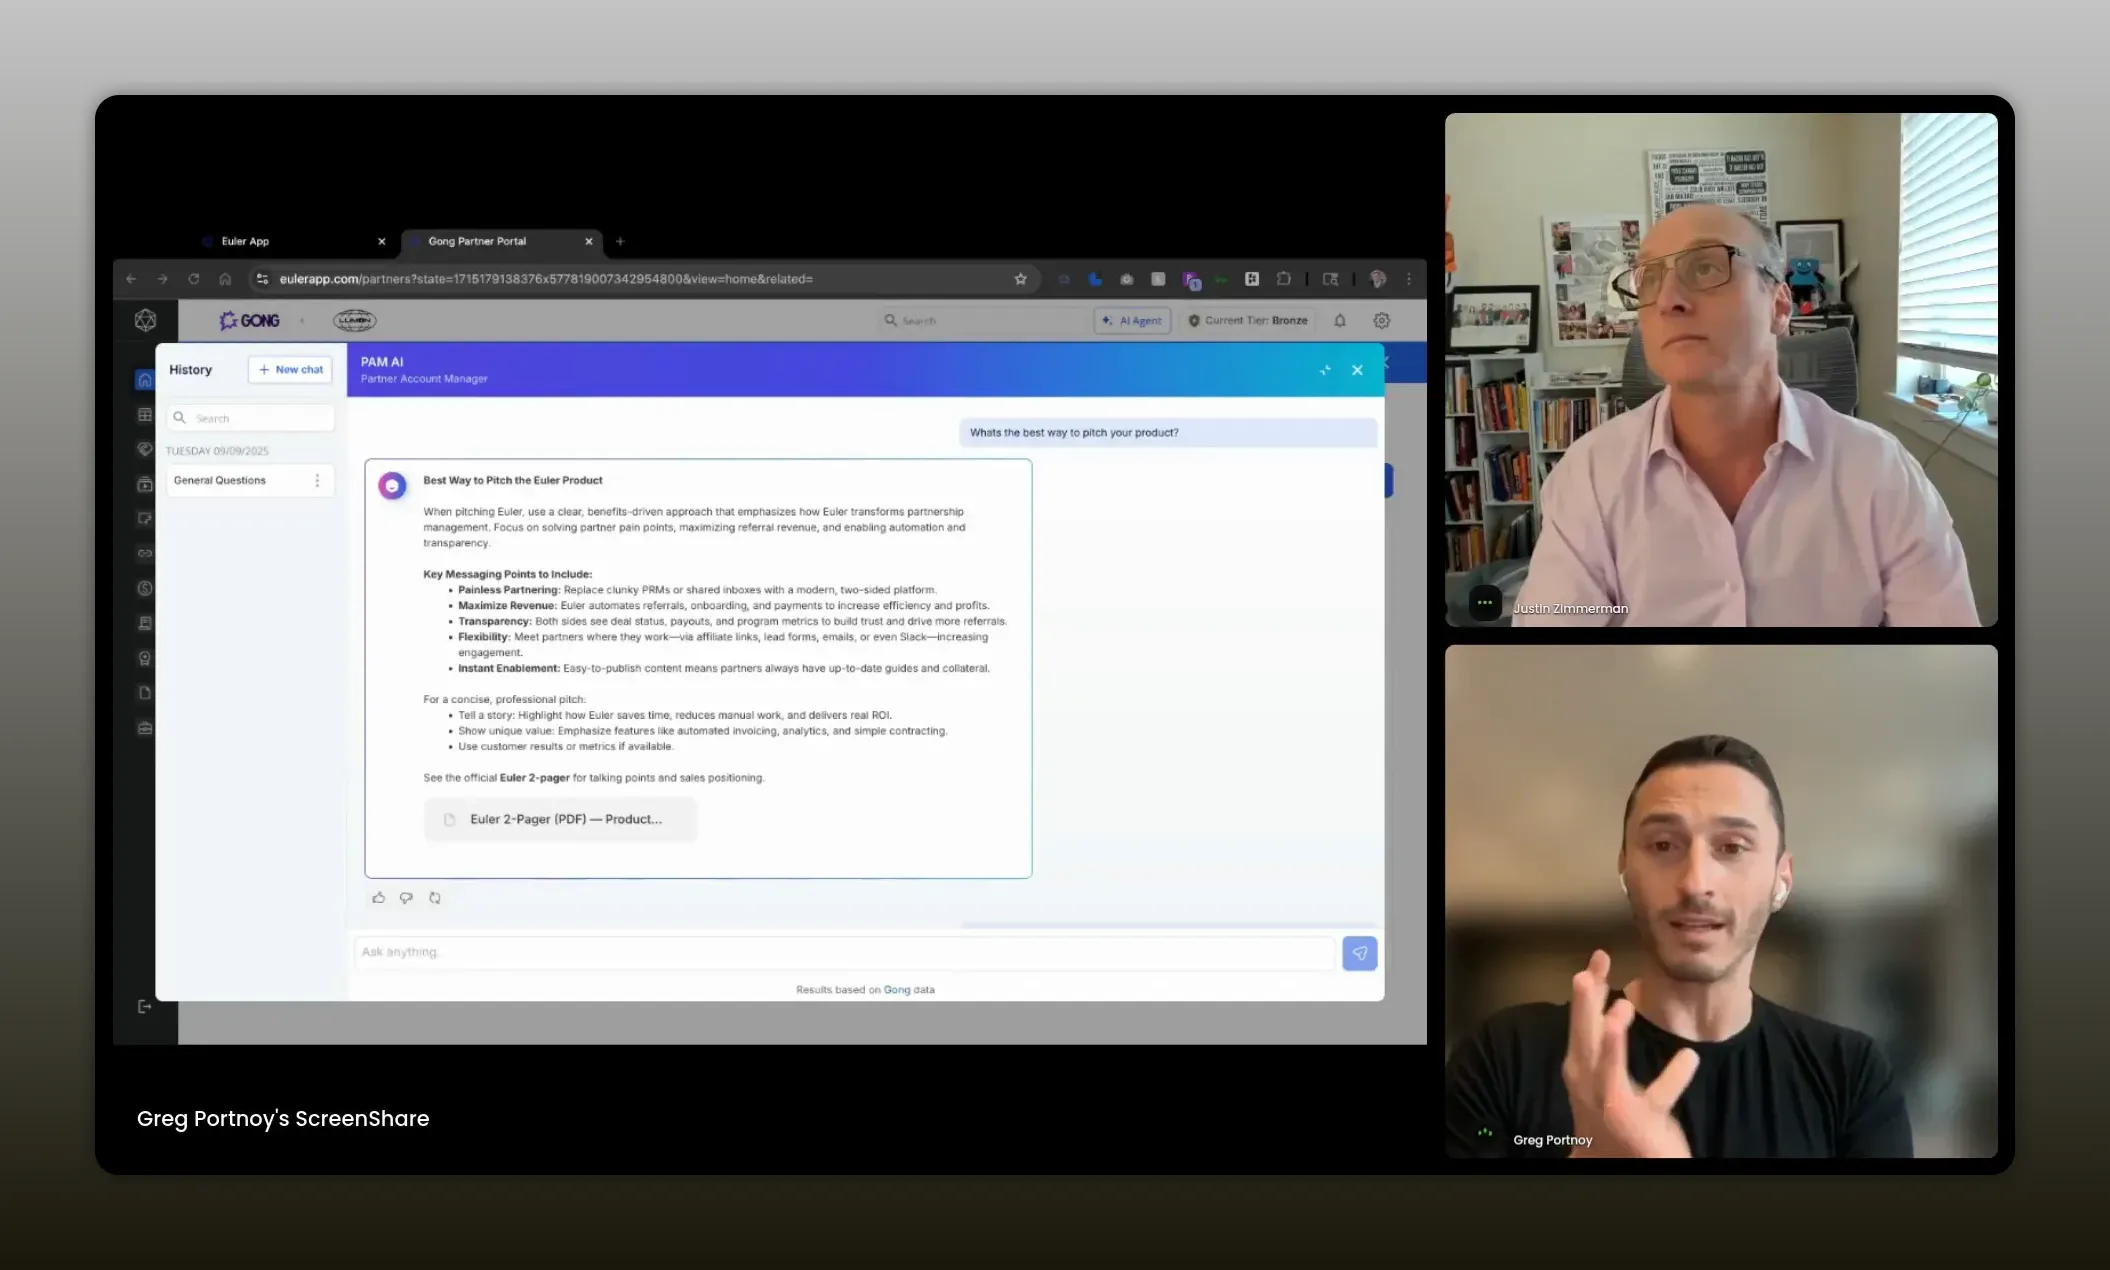This screenshot has width=2110, height=1270.
Task: Start a New chat in History panel
Action: tap(290, 369)
